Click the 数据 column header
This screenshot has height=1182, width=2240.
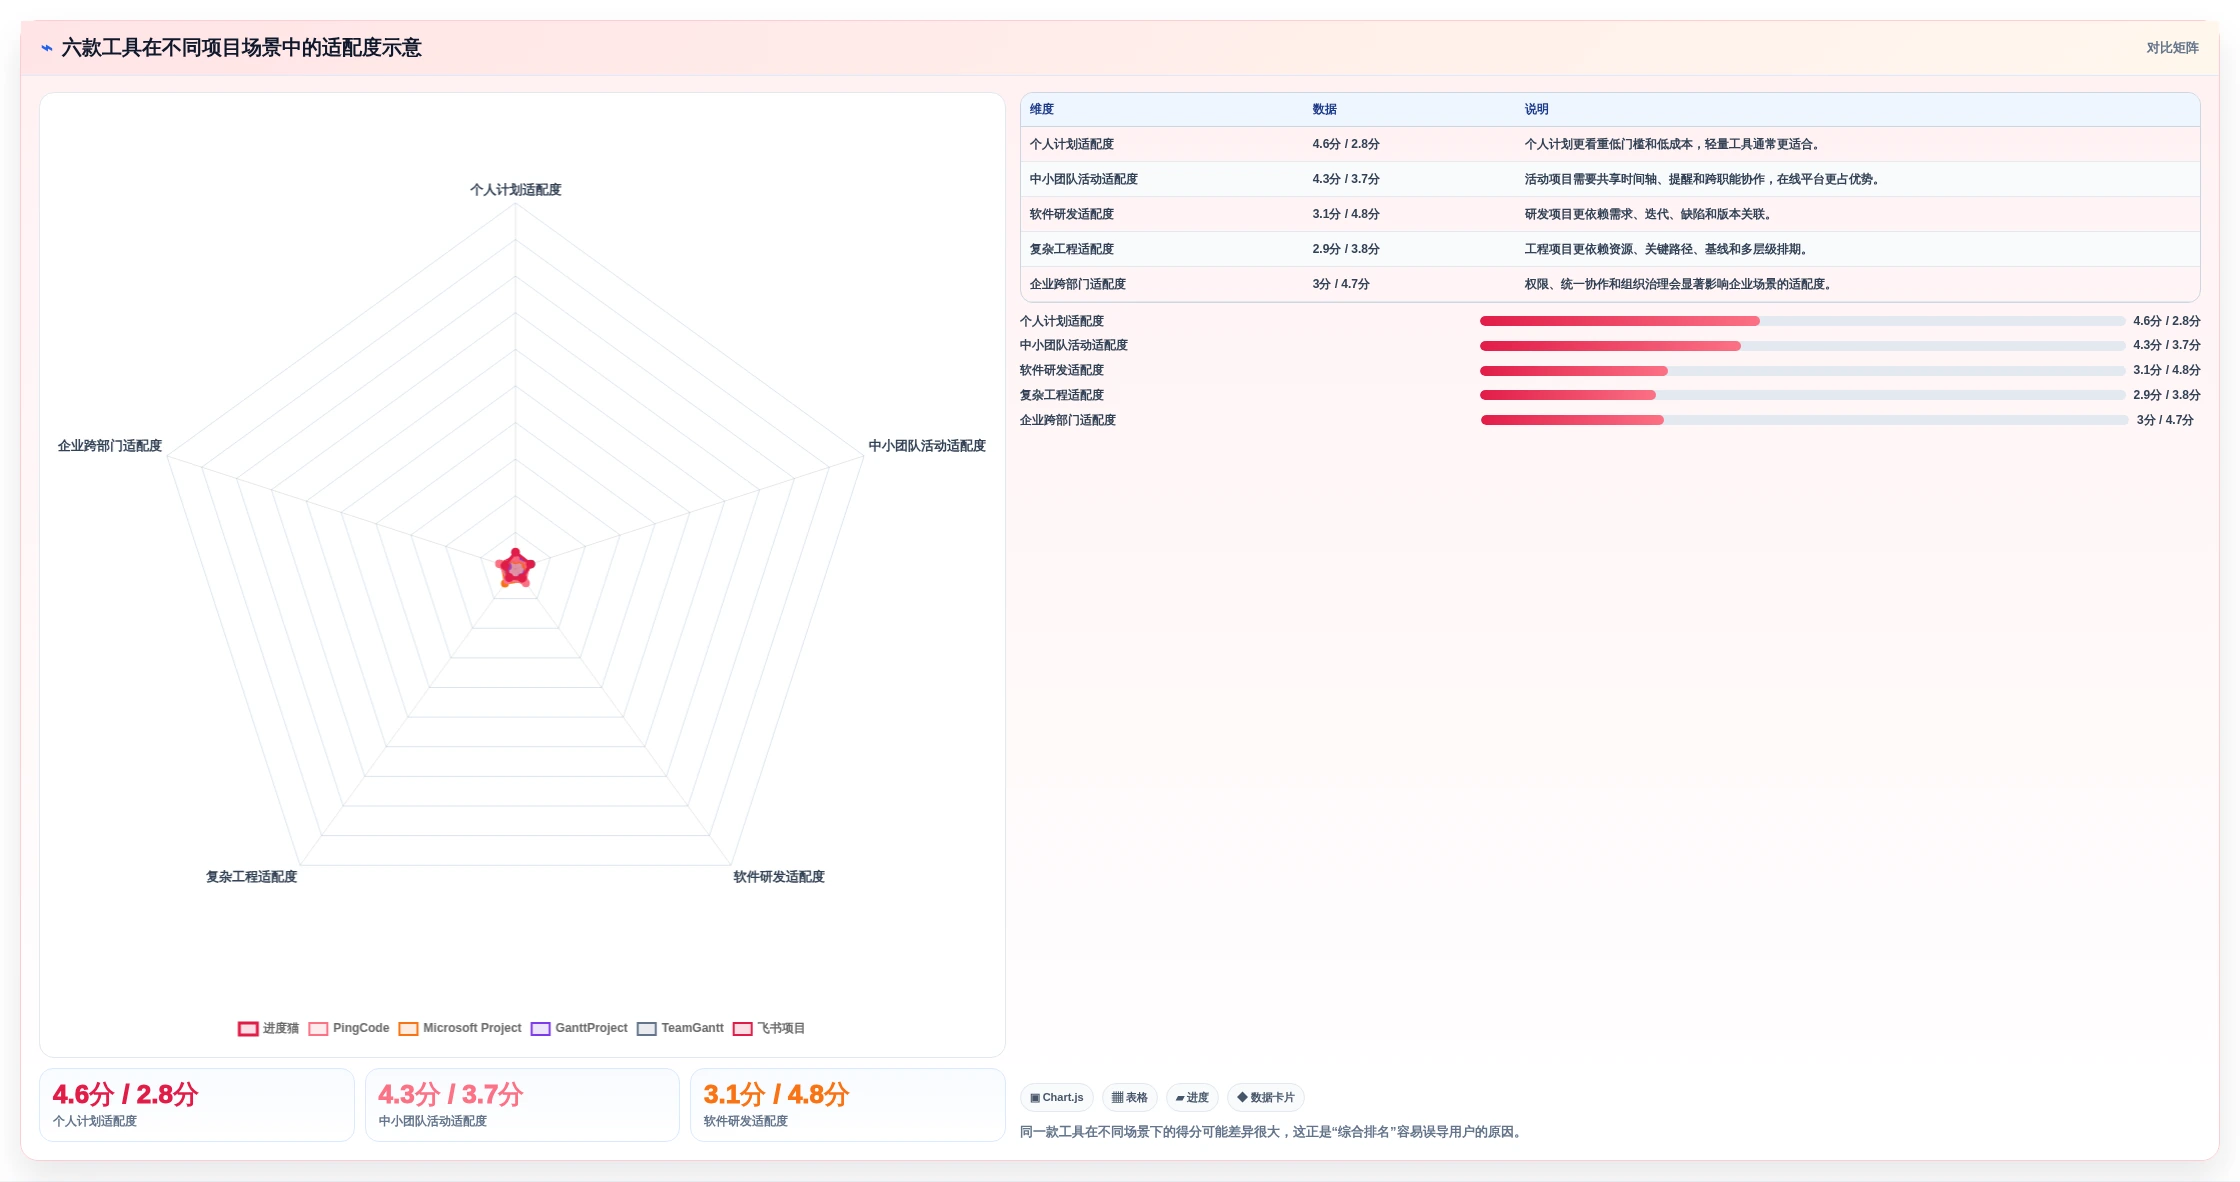point(1324,109)
